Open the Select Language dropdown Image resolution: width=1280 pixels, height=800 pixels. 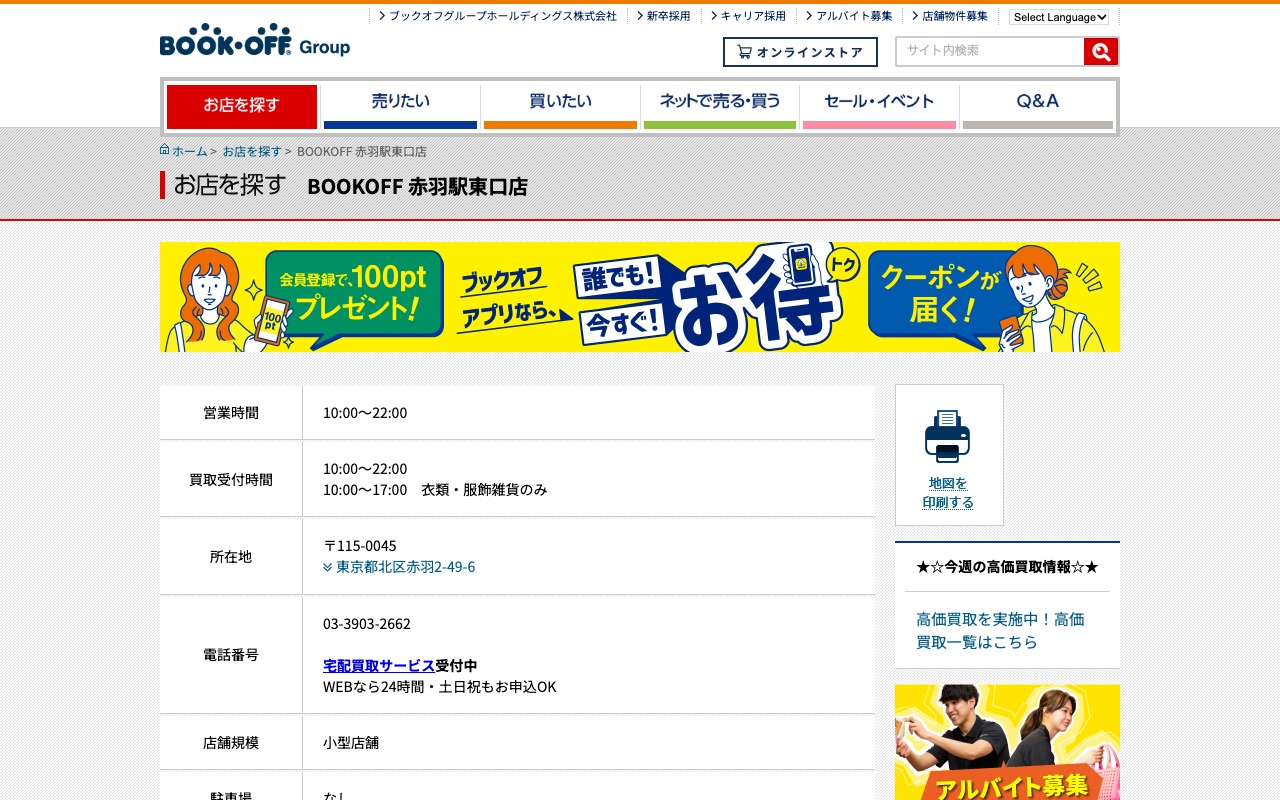coord(1059,17)
